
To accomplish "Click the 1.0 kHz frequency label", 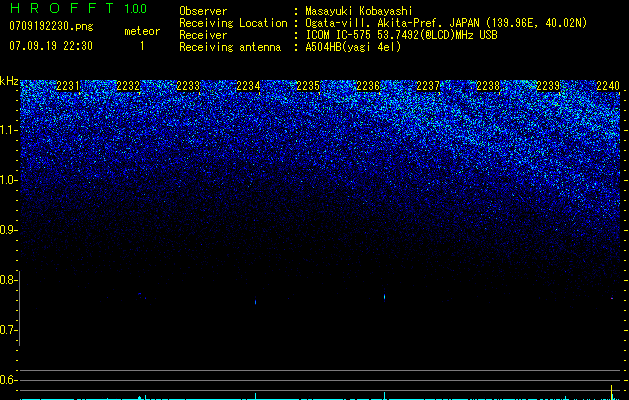I will pyautogui.click(x=8, y=180).
